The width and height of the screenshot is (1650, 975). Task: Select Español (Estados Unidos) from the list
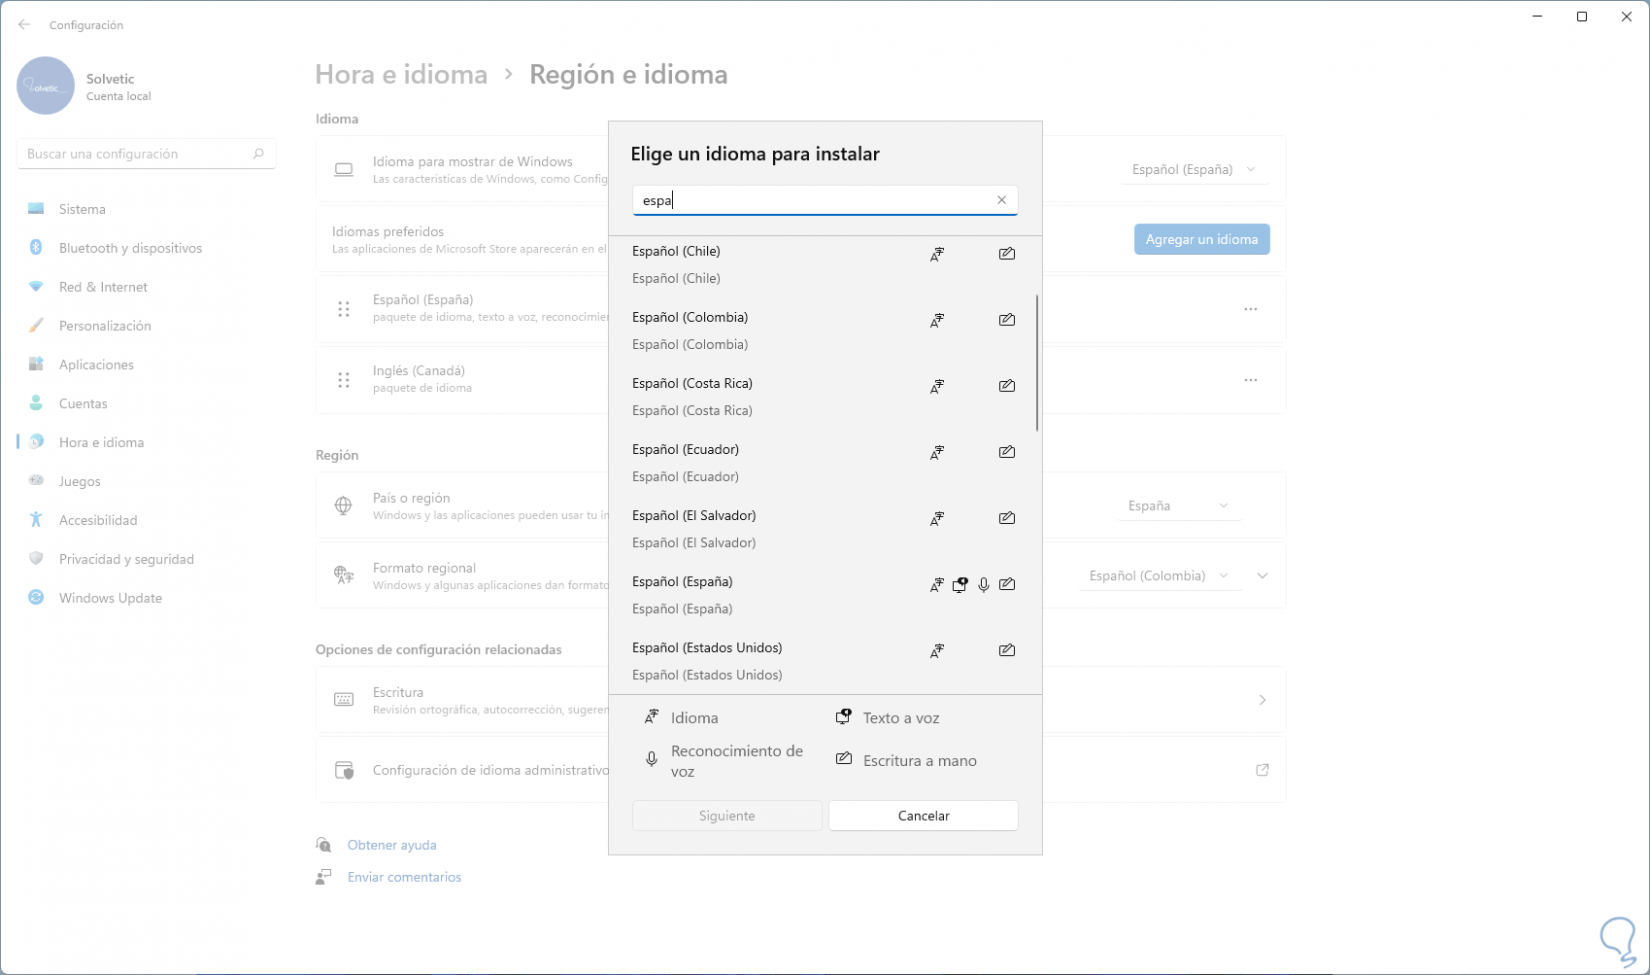(707, 648)
